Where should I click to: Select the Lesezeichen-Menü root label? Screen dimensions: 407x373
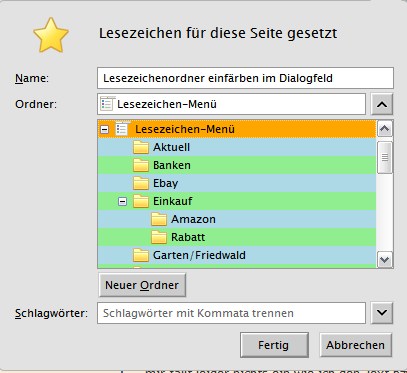tap(185, 129)
